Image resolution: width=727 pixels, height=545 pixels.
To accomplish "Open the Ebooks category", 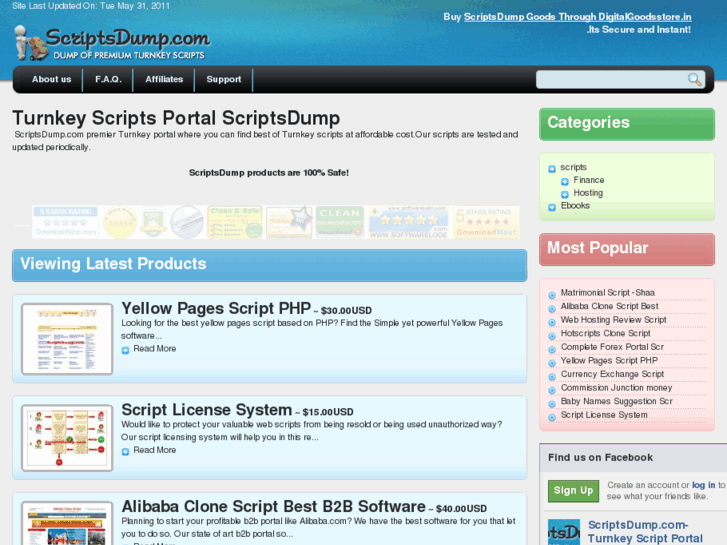I will (x=575, y=205).
